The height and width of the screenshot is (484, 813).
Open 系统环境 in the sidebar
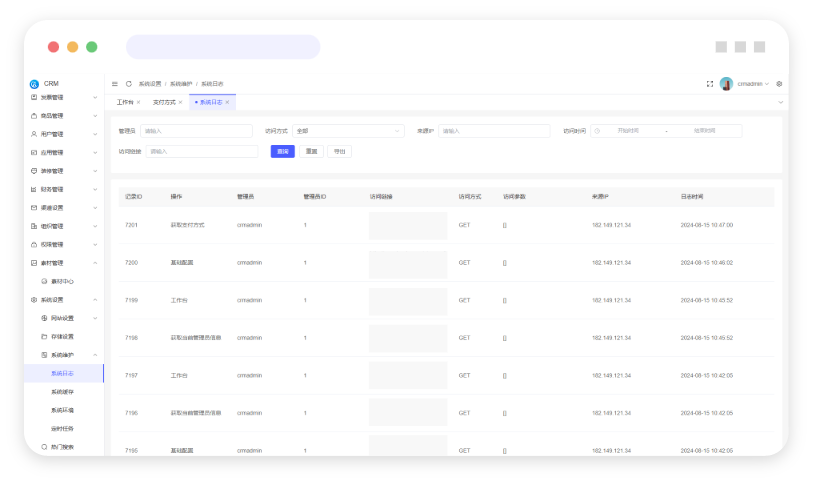[62, 410]
